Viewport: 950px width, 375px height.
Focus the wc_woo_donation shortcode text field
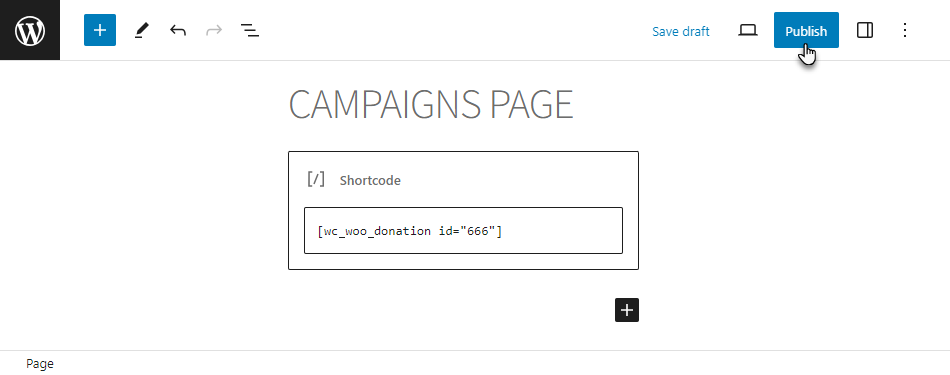[463, 230]
